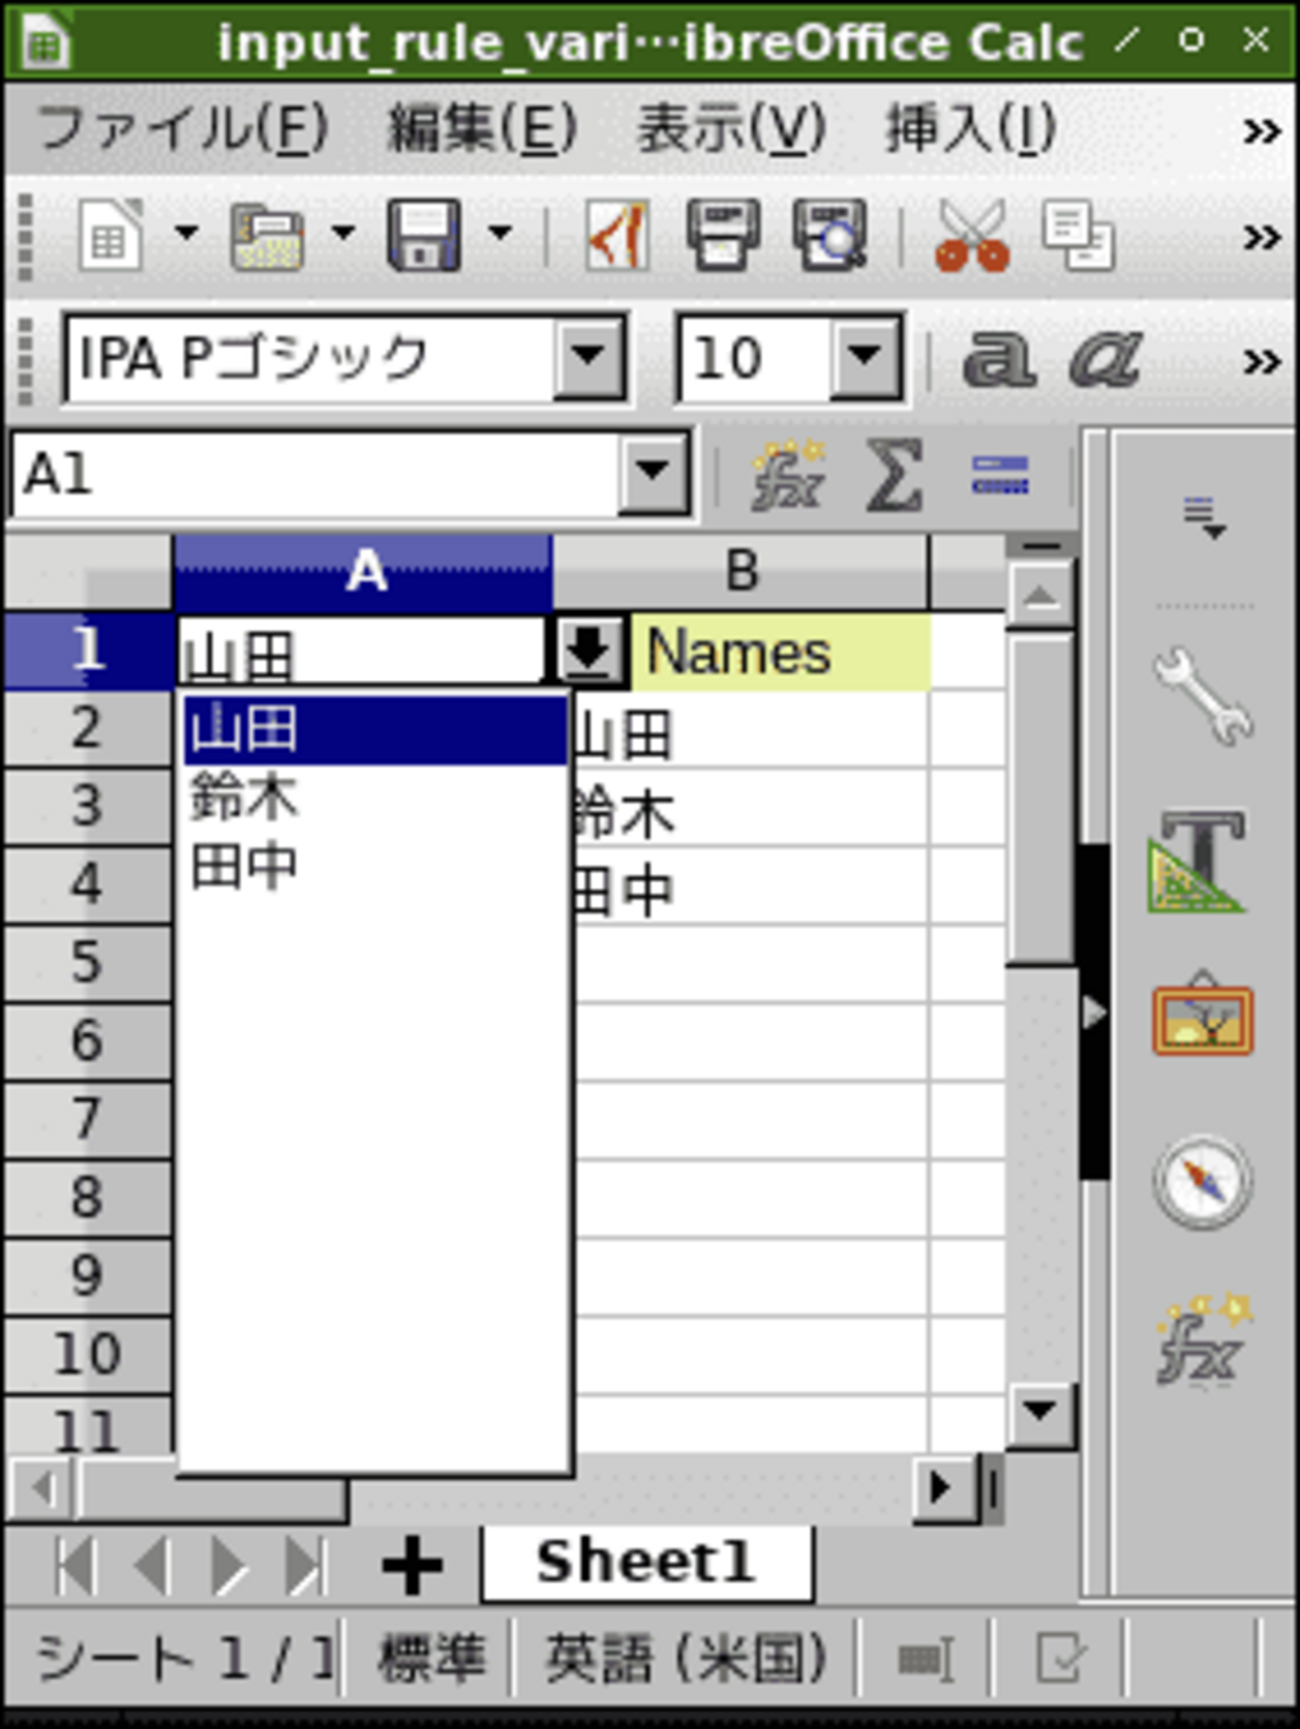
Task: Expand the formatting toolbar overflow chevron
Action: pyautogui.click(x=1261, y=361)
